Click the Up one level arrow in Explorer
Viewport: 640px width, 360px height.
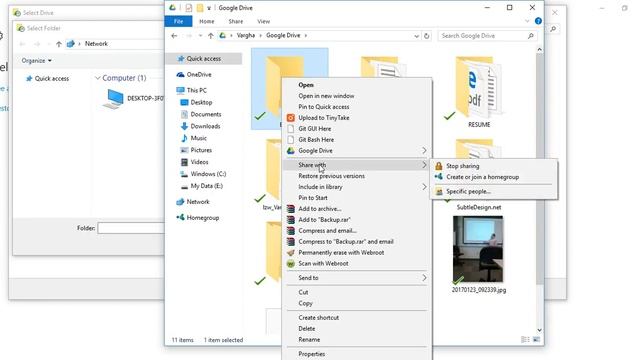click(211, 36)
